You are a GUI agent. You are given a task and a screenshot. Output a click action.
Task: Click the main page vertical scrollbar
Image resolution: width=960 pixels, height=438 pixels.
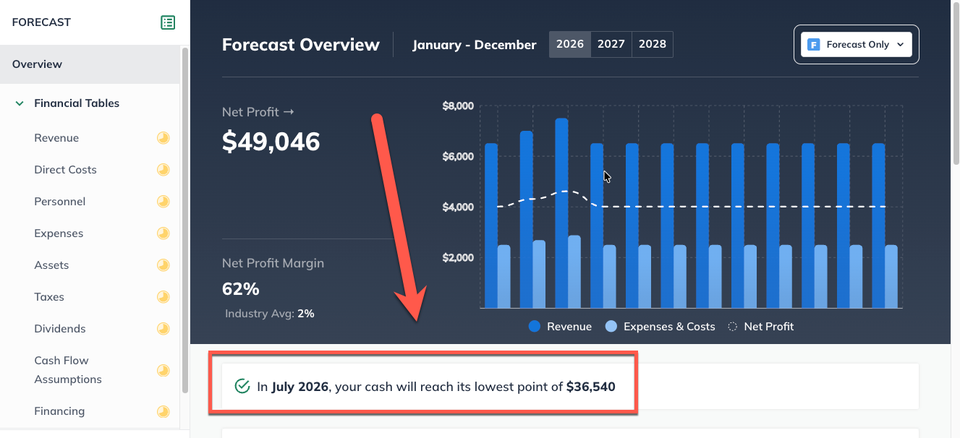[956, 82]
